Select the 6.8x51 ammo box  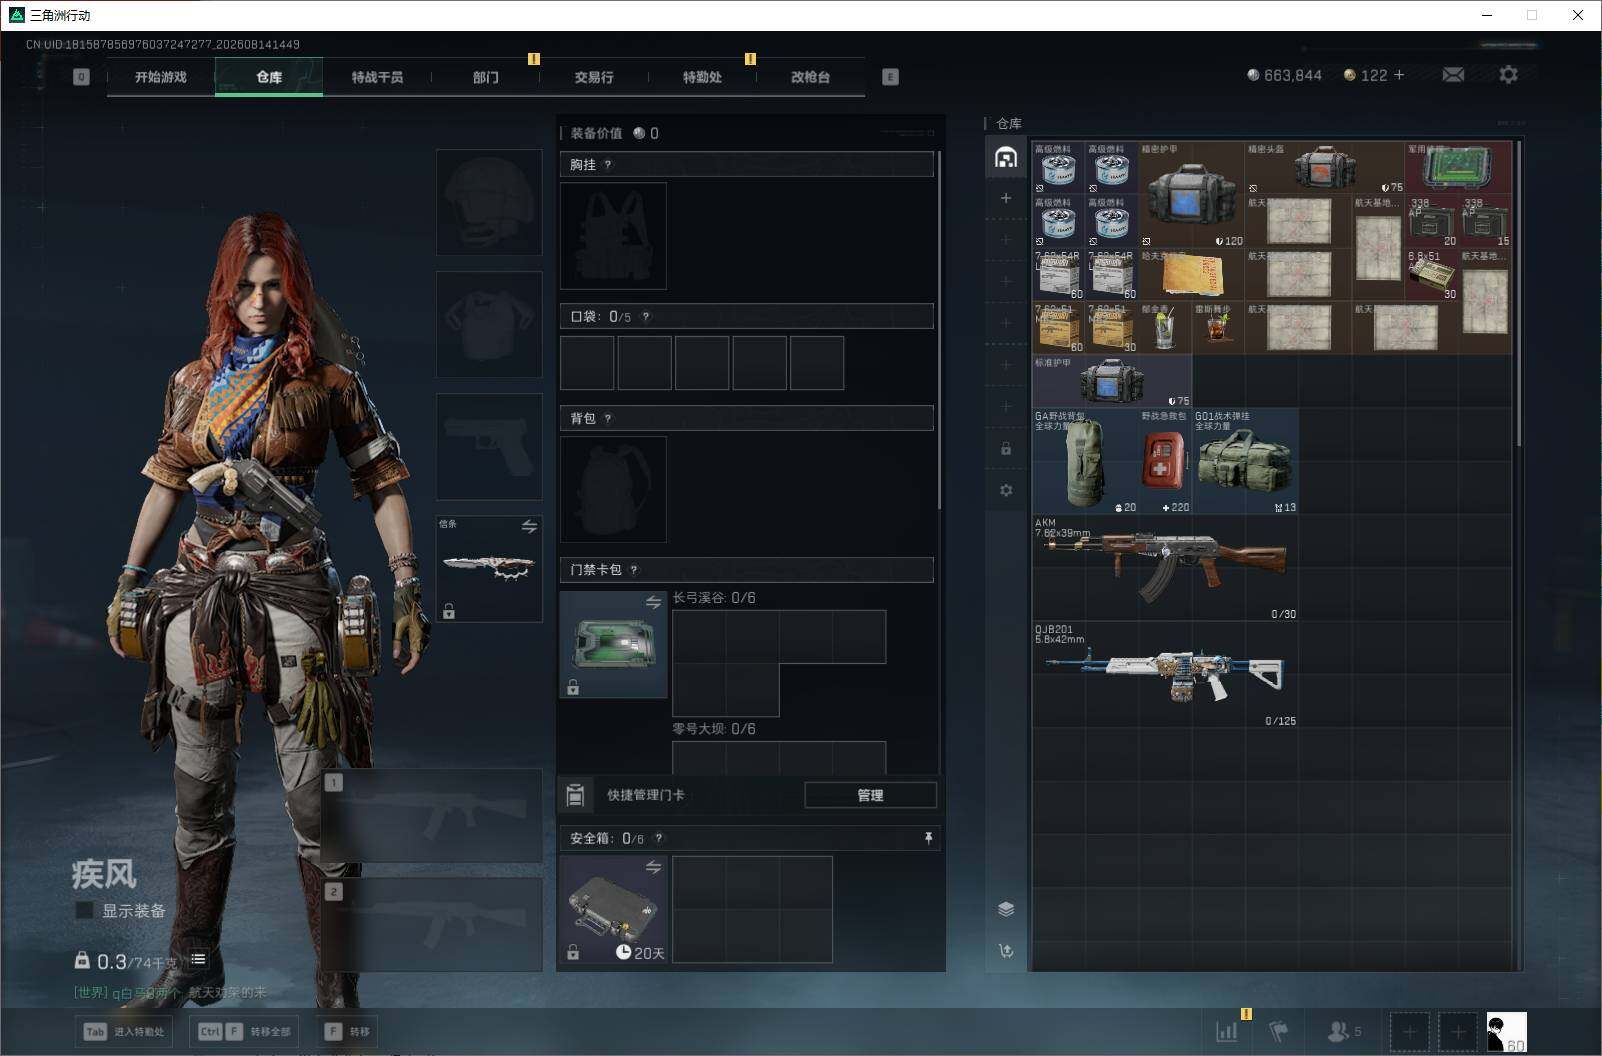click(x=1431, y=275)
